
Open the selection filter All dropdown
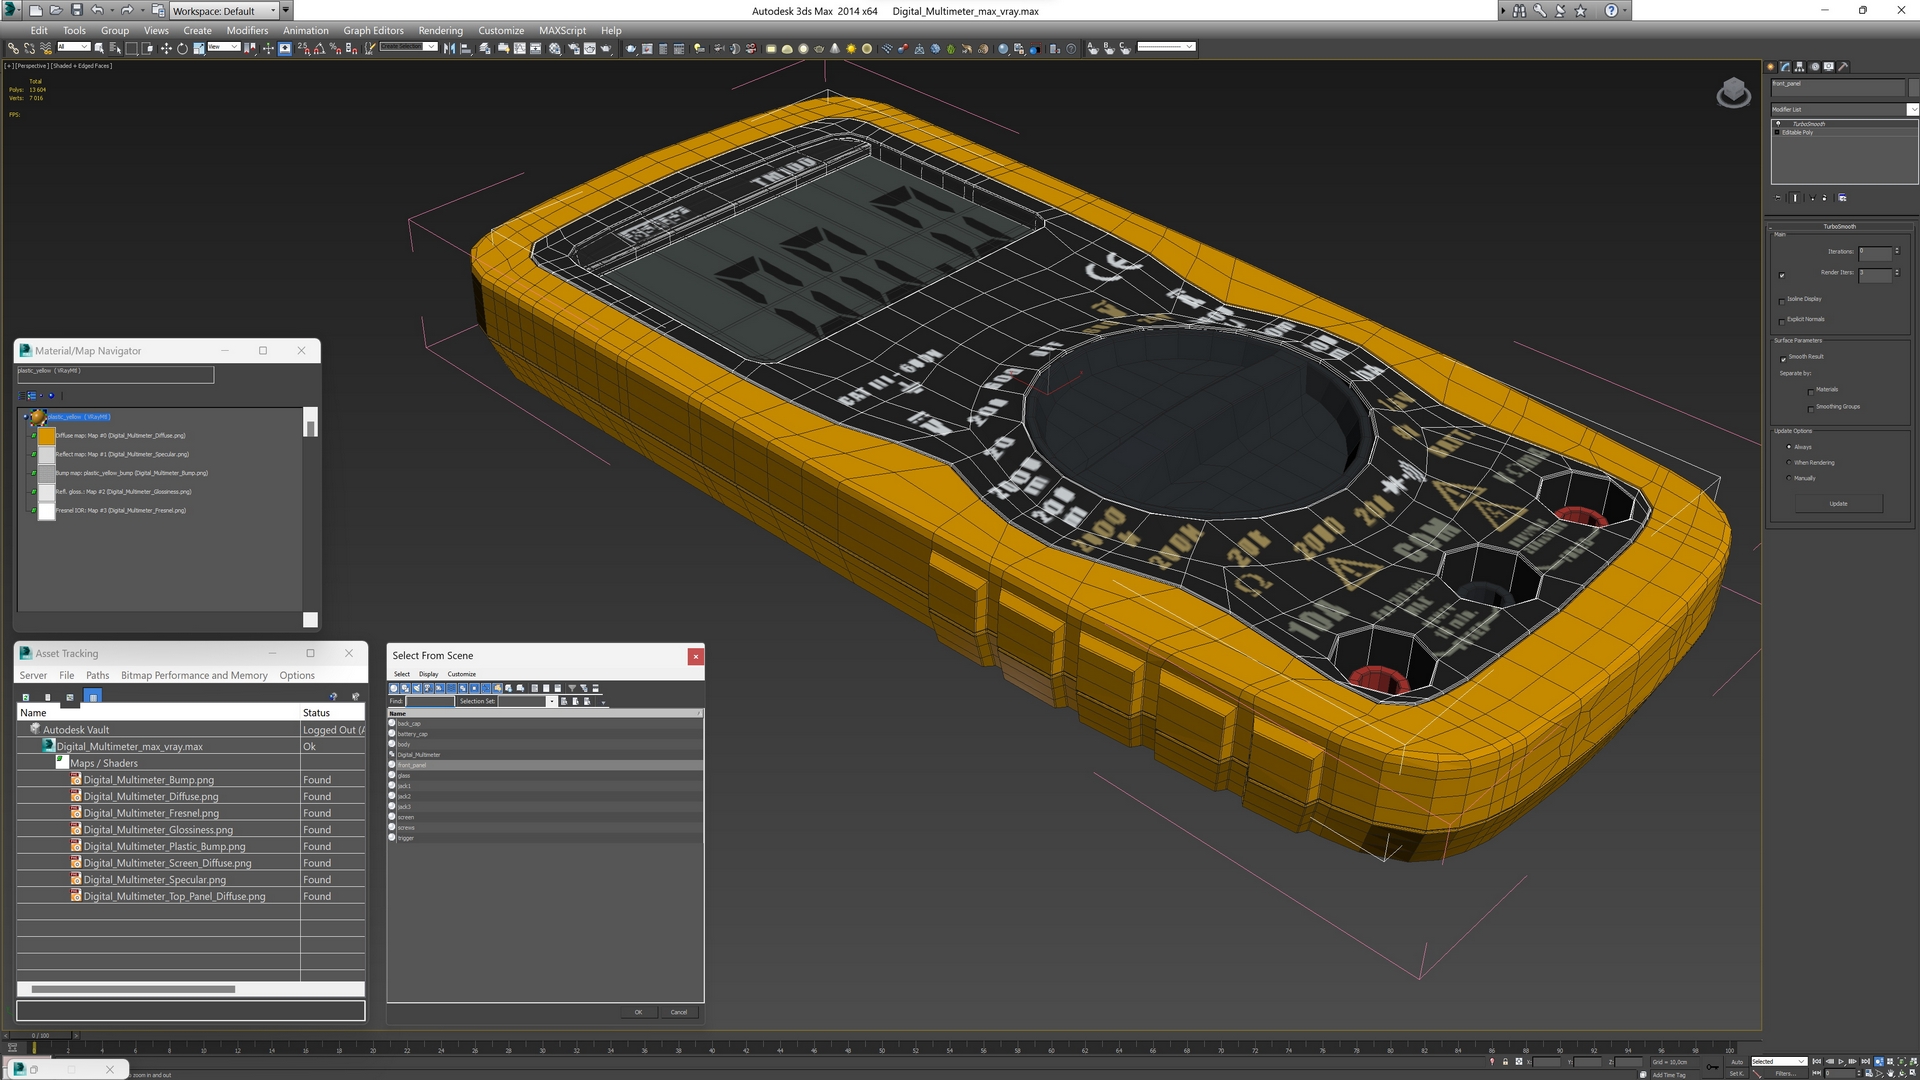click(74, 47)
